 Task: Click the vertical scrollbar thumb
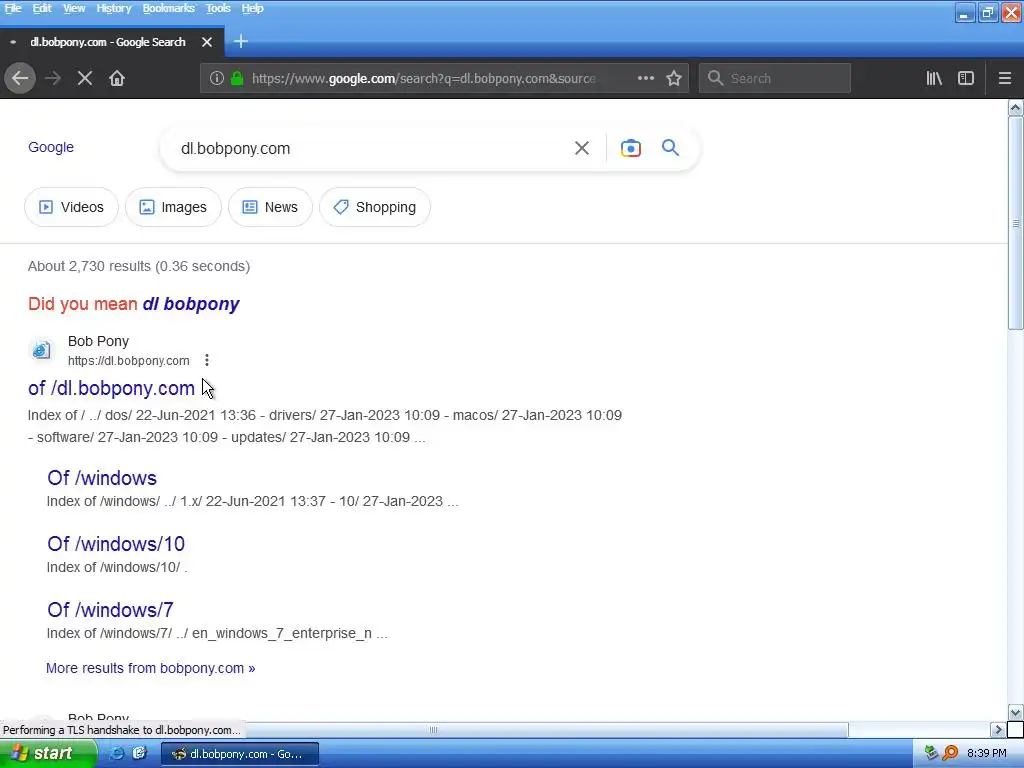click(1016, 223)
